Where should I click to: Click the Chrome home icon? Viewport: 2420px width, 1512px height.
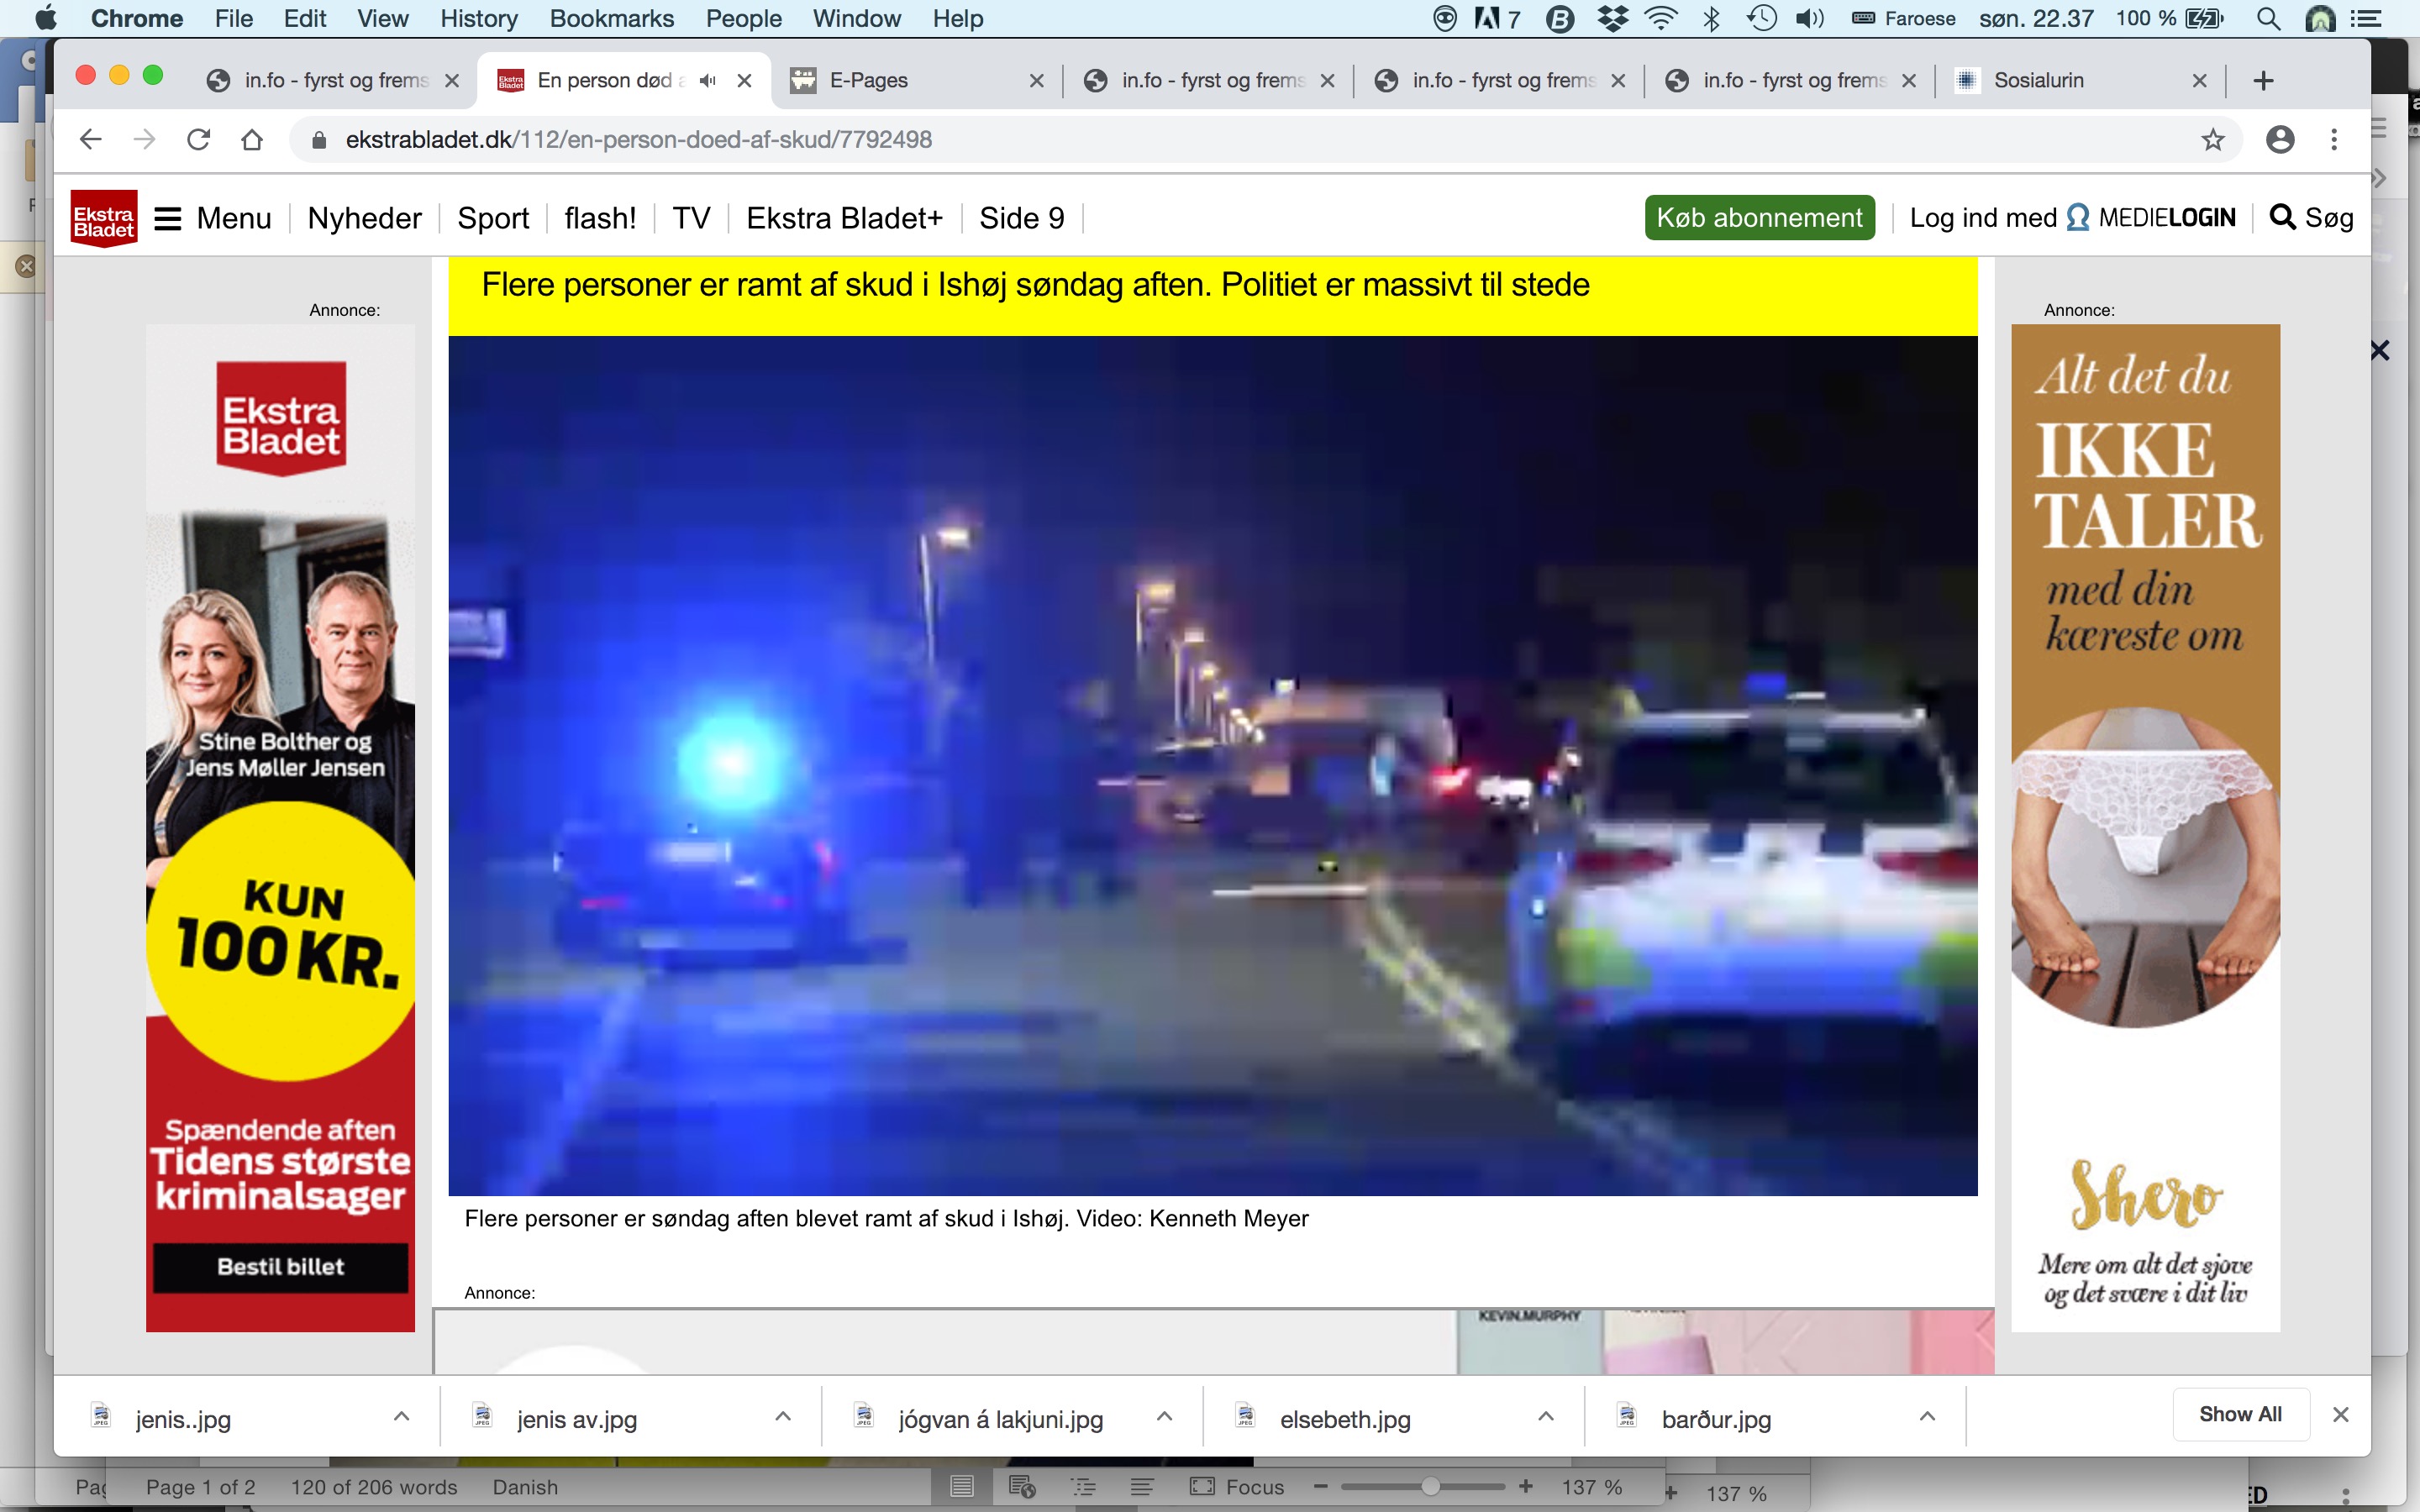pyautogui.click(x=252, y=139)
